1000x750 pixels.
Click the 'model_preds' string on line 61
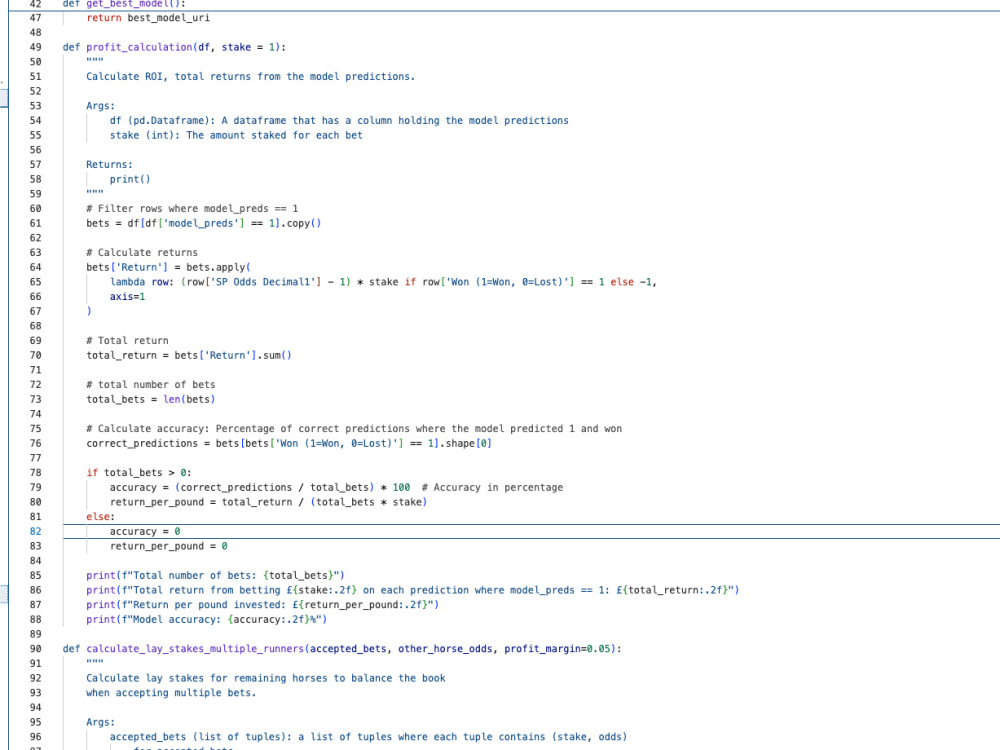(x=204, y=223)
